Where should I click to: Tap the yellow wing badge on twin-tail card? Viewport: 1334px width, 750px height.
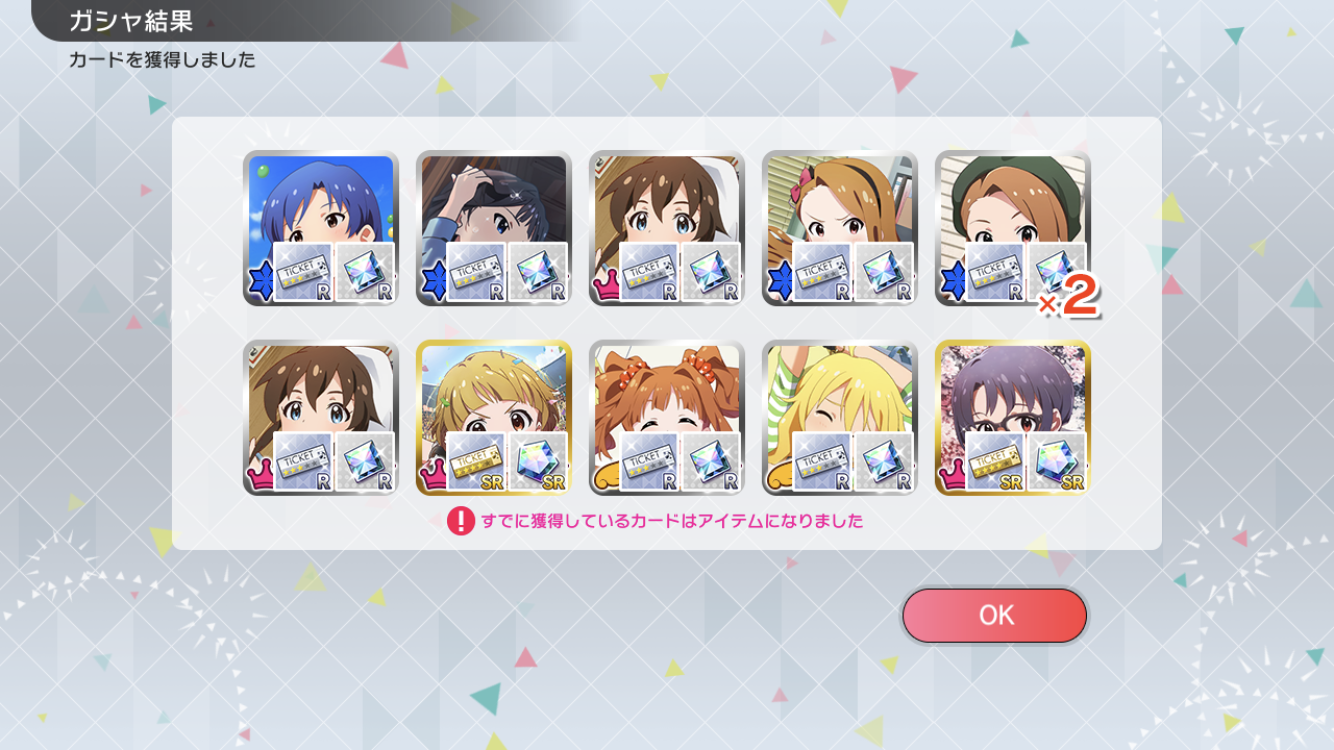[606, 478]
